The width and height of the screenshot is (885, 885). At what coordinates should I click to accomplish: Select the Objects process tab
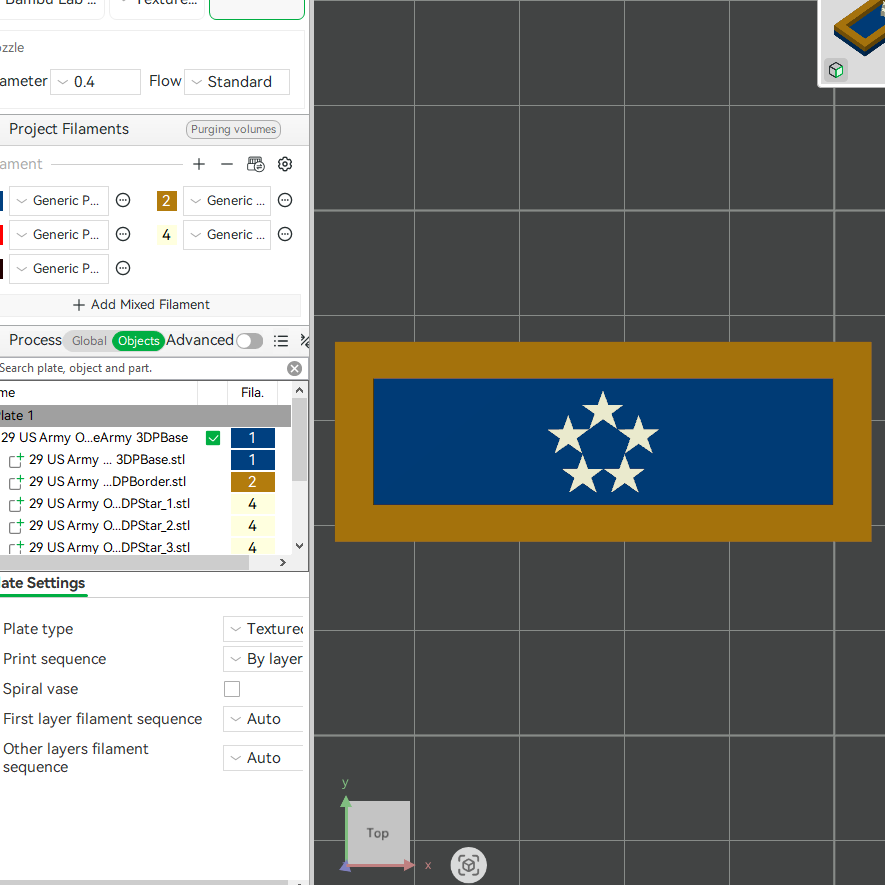tap(138, 341)
